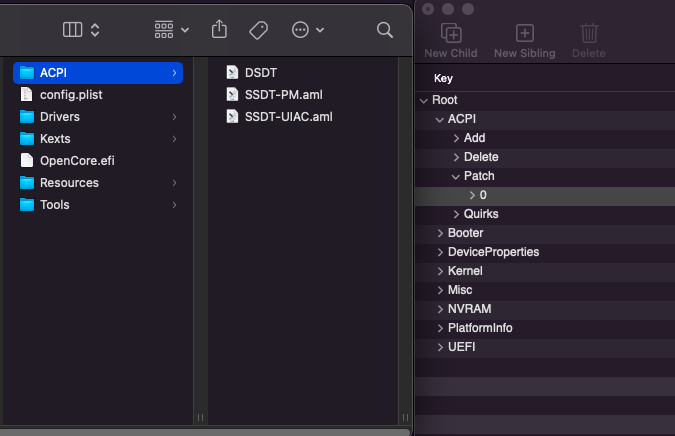Screen dimensions: 675x436
Task: Expand item 0 under Patch
Action: point(472,195)
